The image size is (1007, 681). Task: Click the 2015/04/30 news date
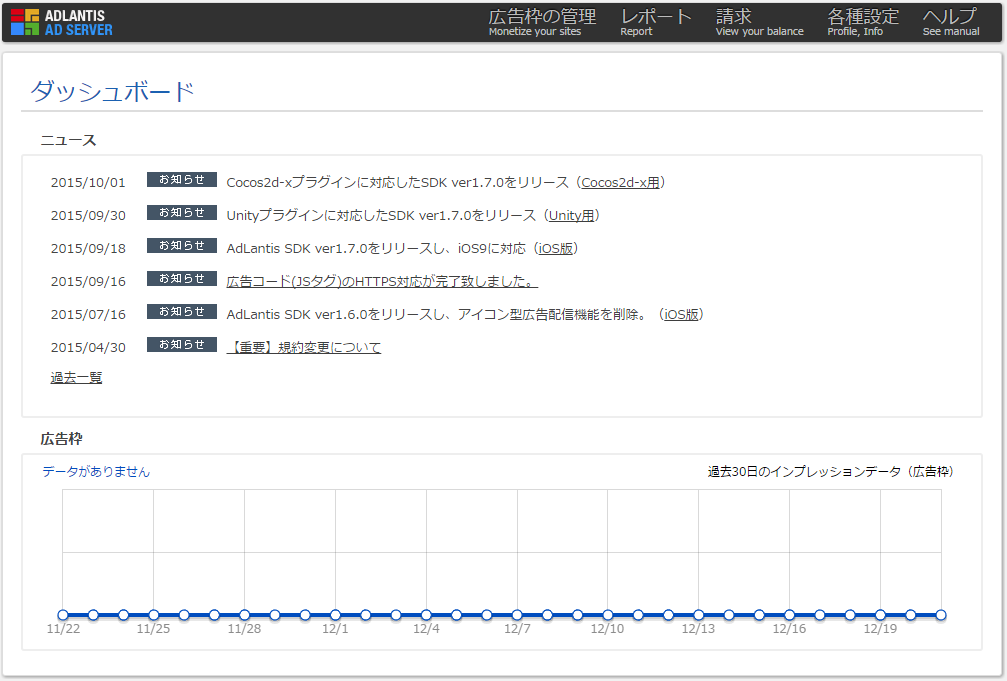coord(88,348)
